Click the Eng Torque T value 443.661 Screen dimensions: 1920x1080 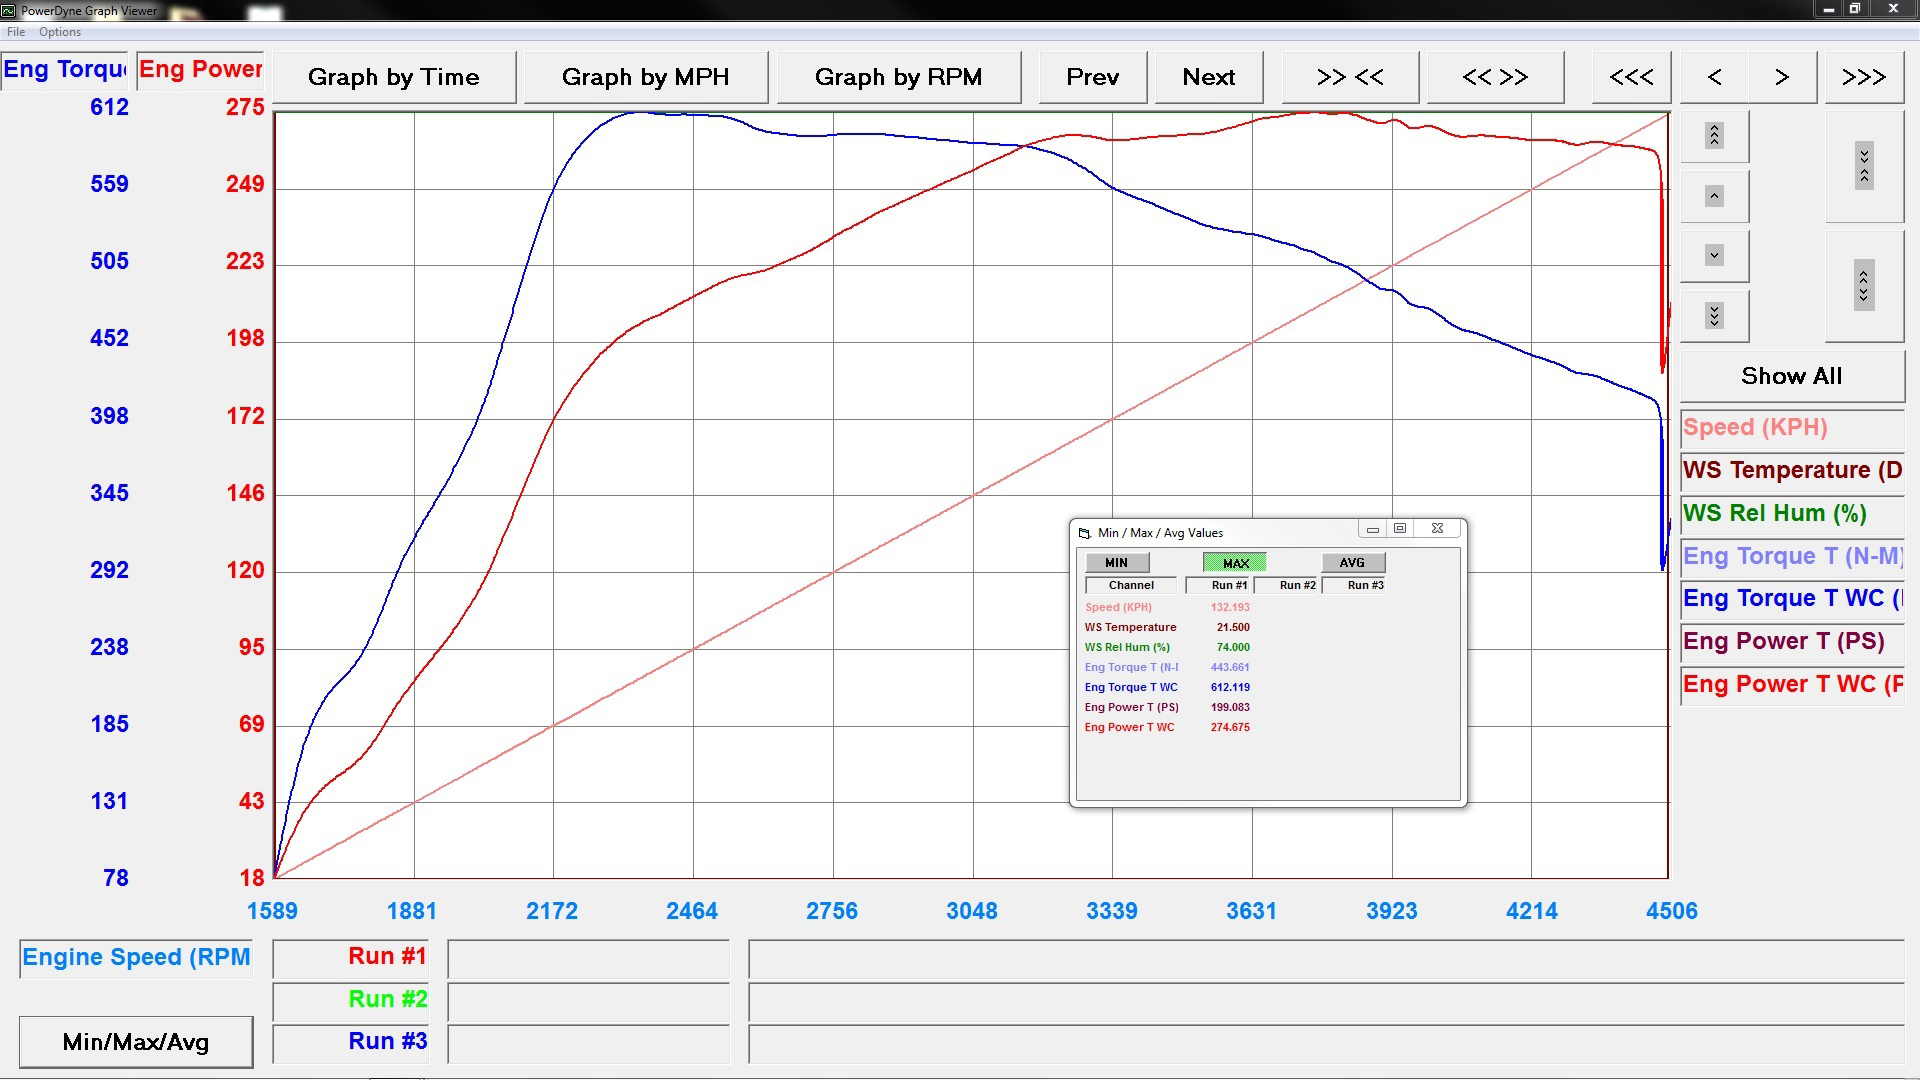1230,667
